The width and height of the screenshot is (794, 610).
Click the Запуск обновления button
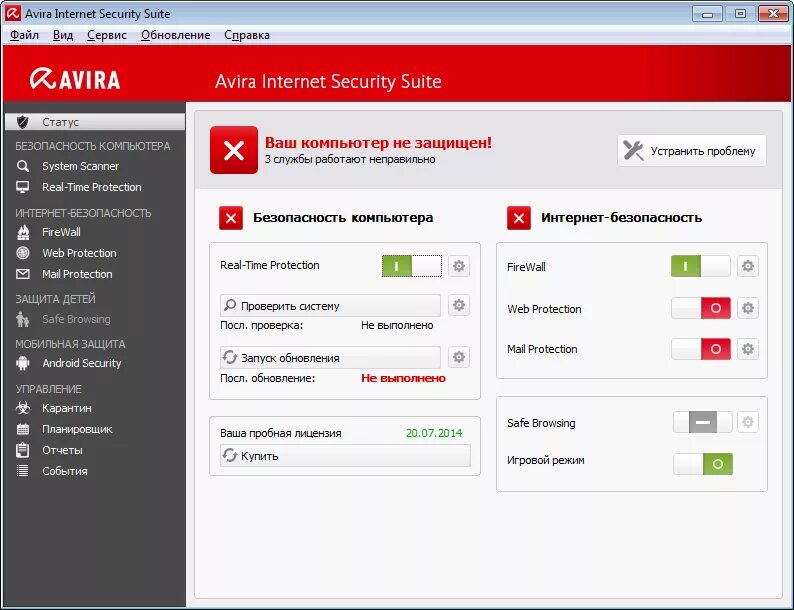tap(330, 357)
